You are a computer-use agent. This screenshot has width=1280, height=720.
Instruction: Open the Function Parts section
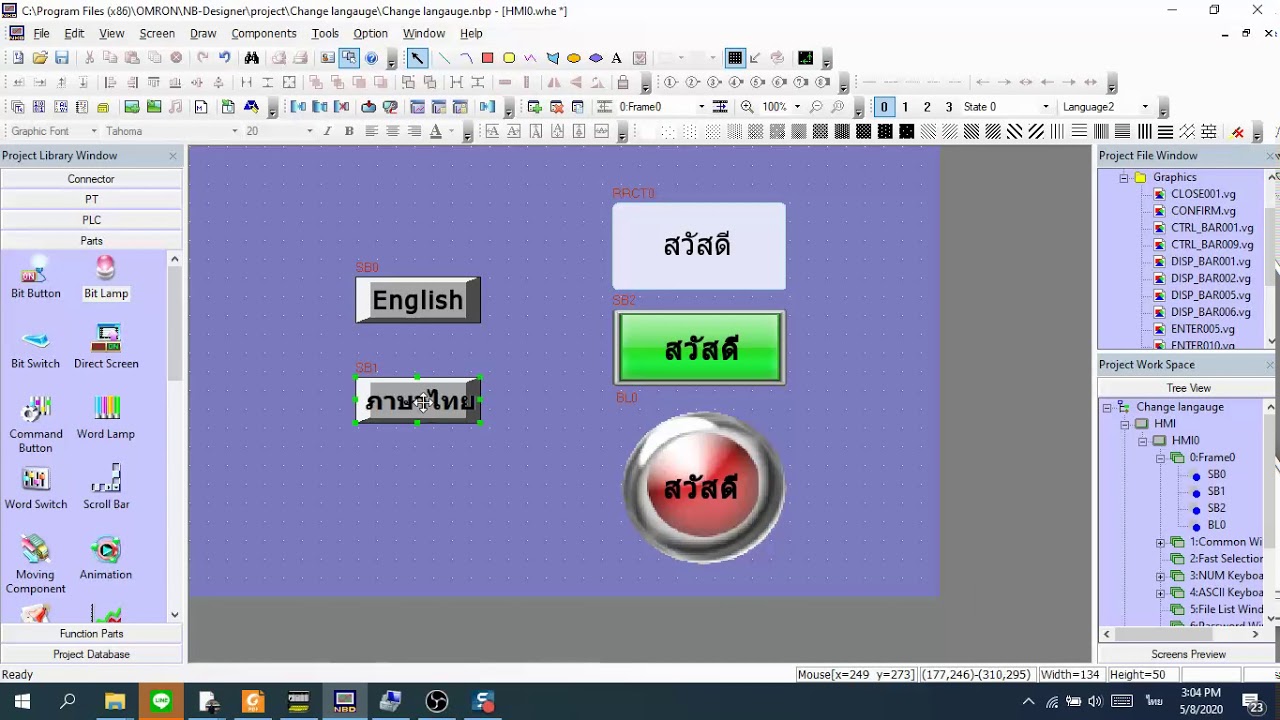pos(91,634)
